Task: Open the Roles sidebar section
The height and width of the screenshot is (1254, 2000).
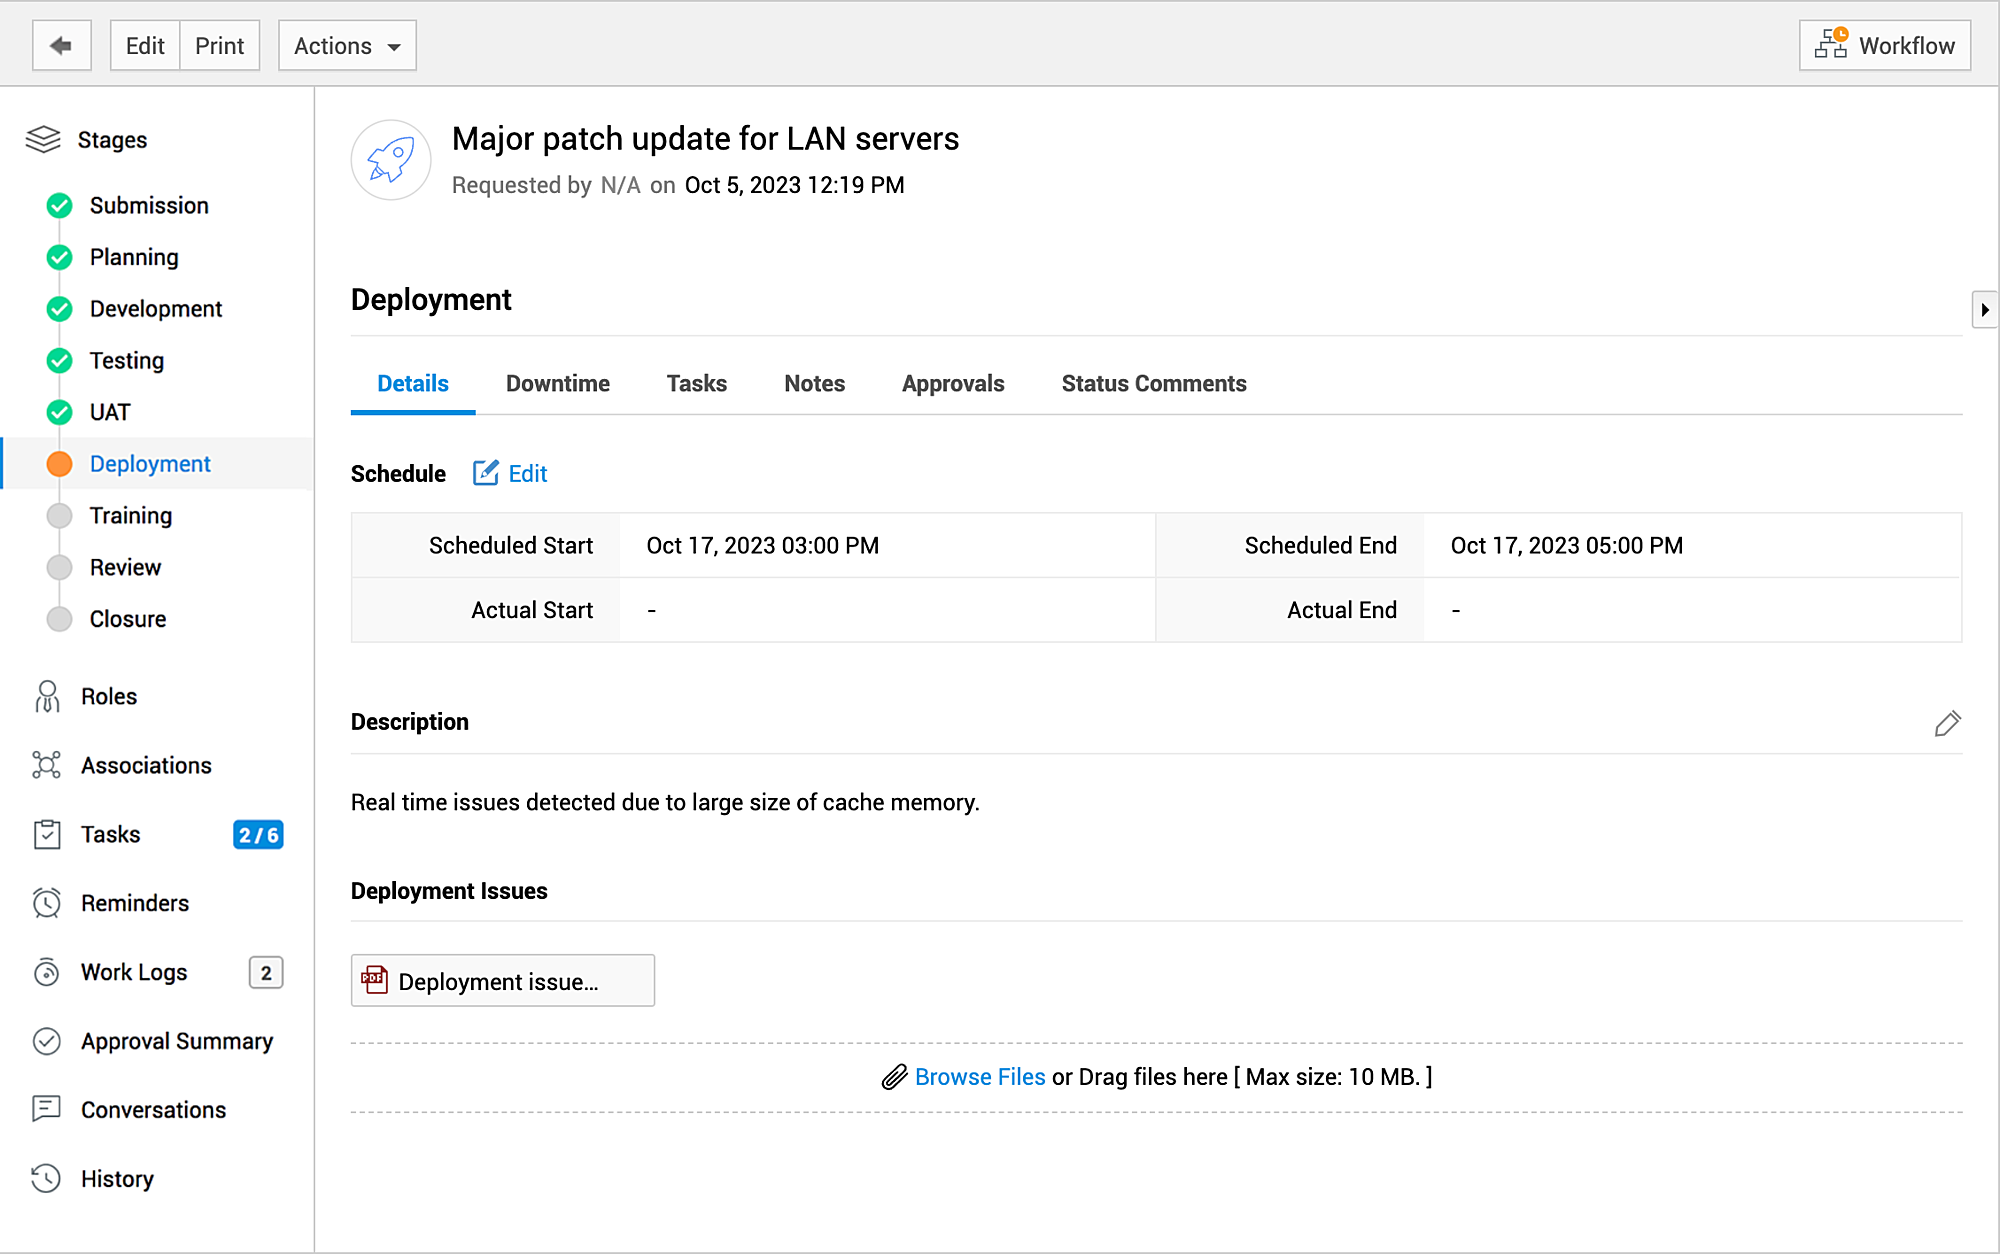Action: (x=108, y=696)
